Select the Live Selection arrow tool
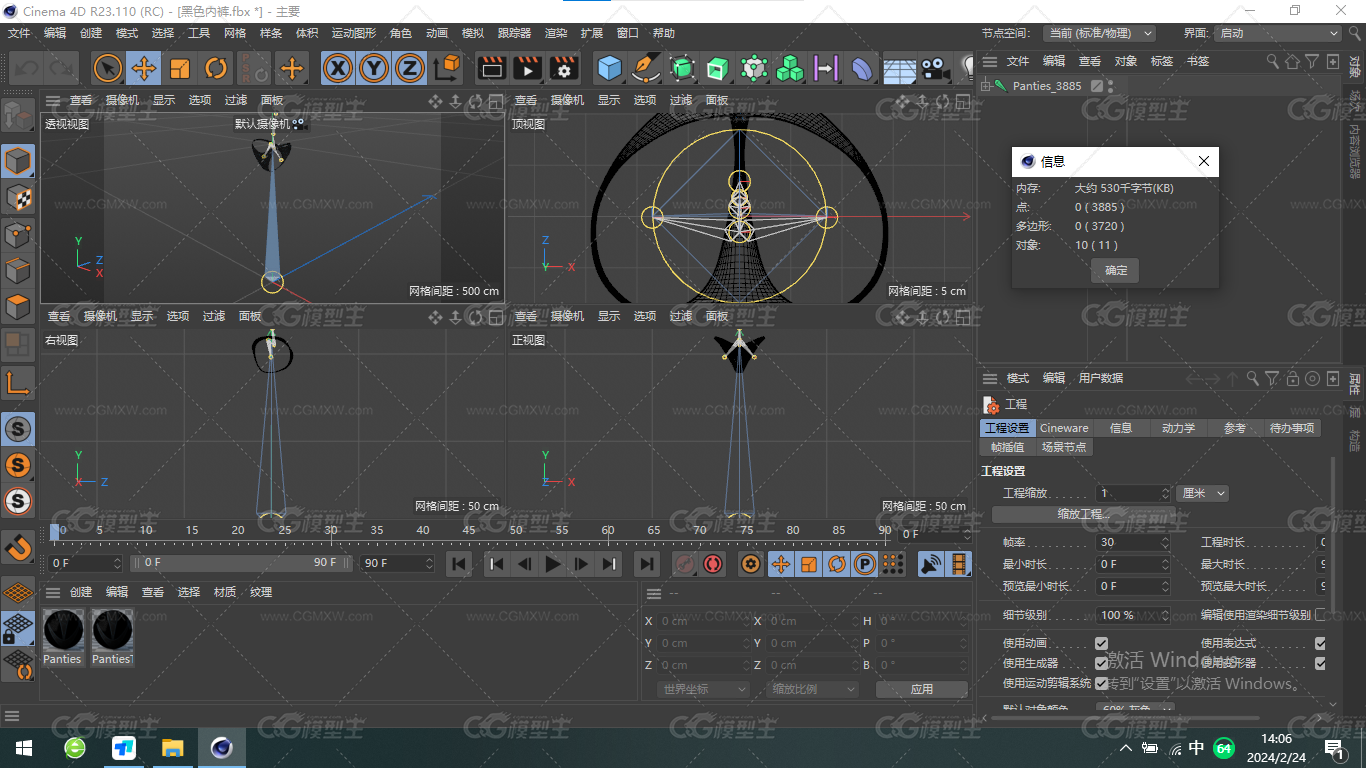Viewport: 1366px width, 768px height. (108, 68)
